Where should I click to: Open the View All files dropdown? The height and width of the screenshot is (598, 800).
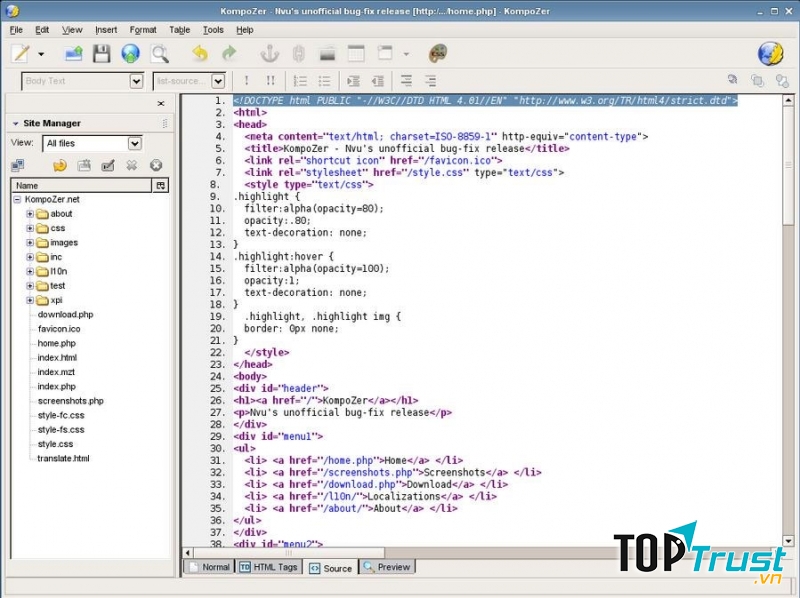click(x=134, y=144)
